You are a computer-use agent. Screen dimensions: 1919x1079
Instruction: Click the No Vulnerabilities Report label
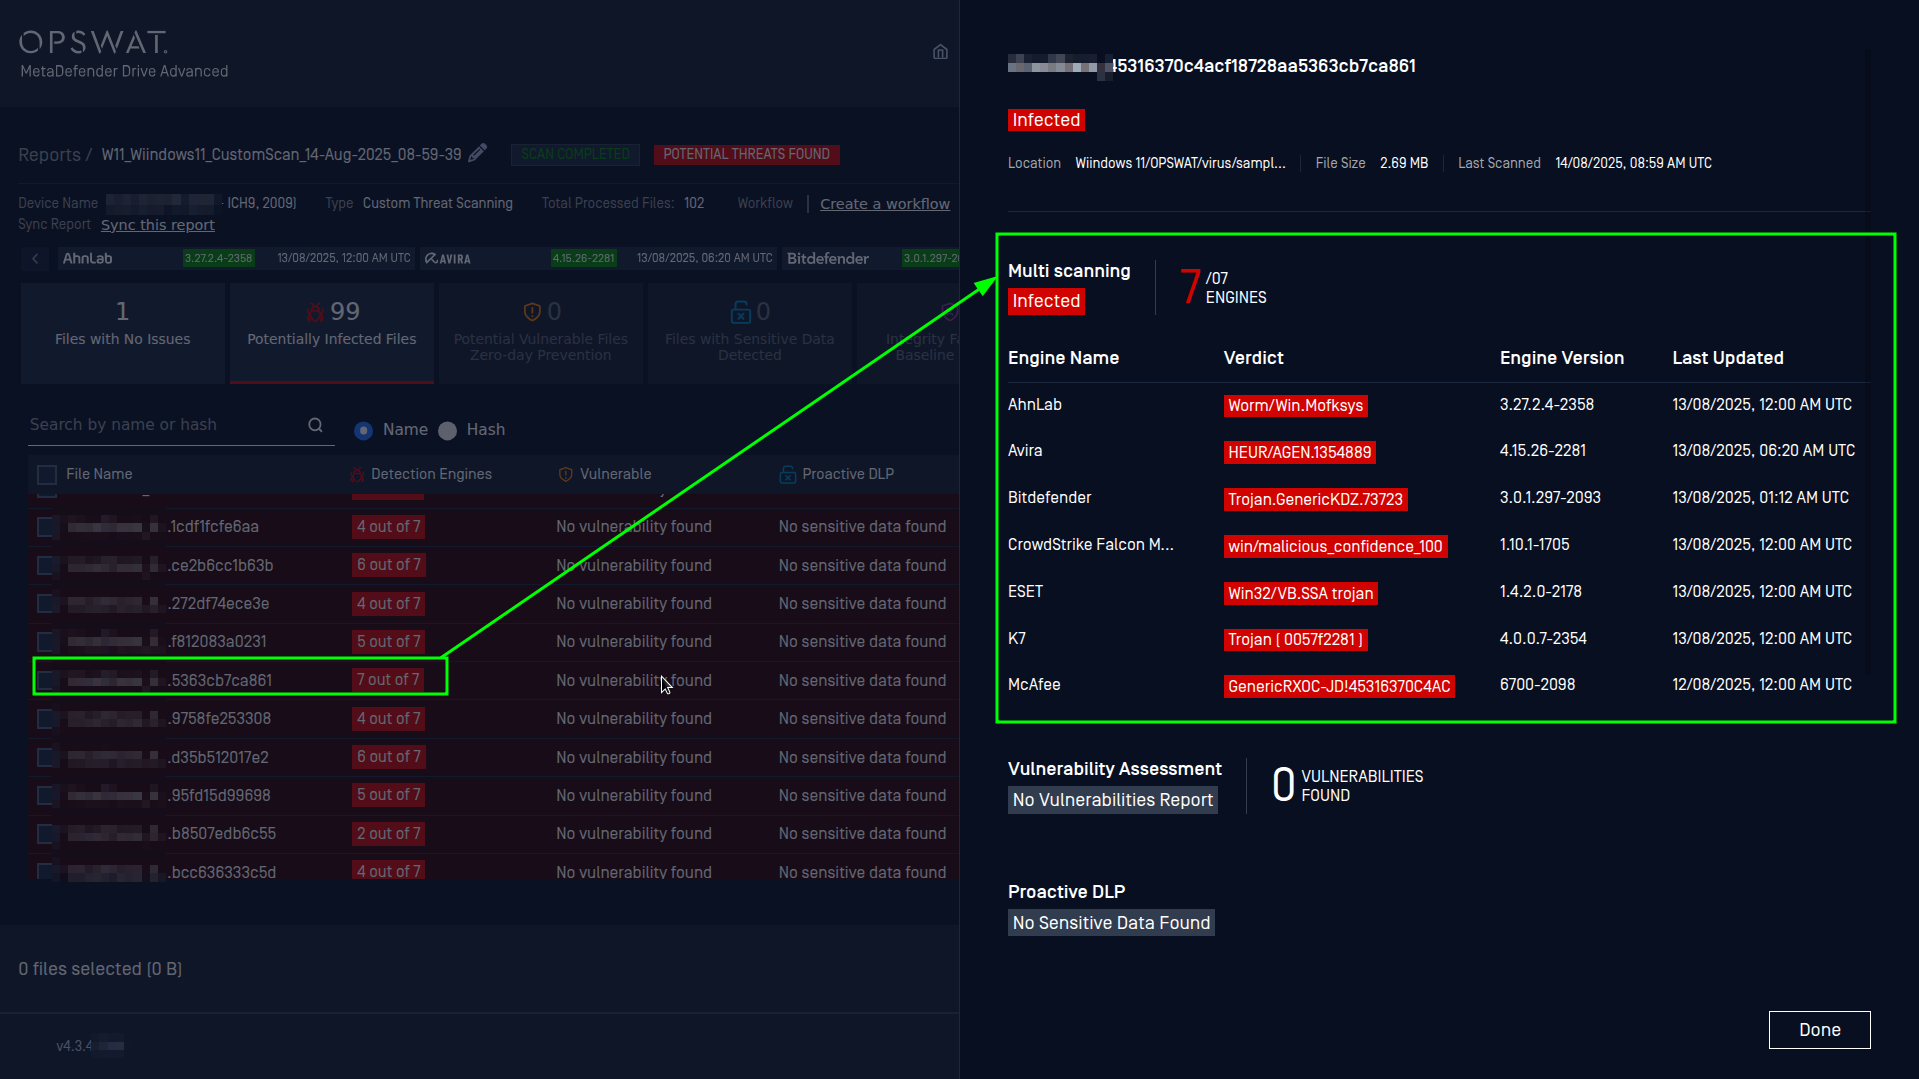tap(1112, 800)
